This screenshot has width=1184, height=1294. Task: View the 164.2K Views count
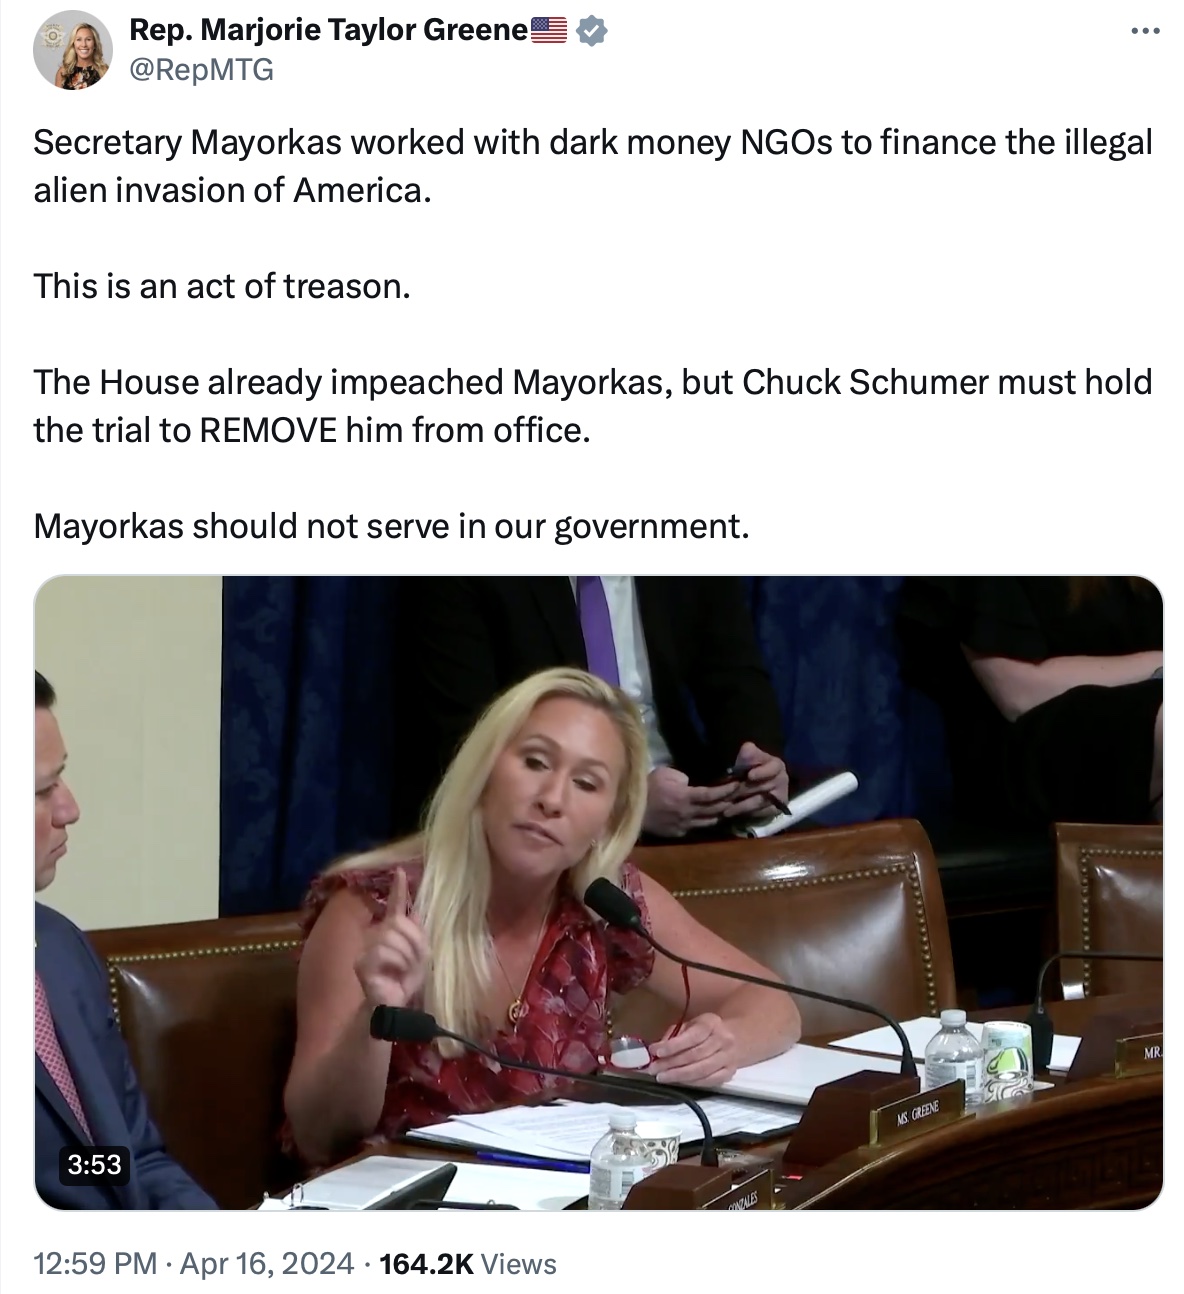(469, 1263)
